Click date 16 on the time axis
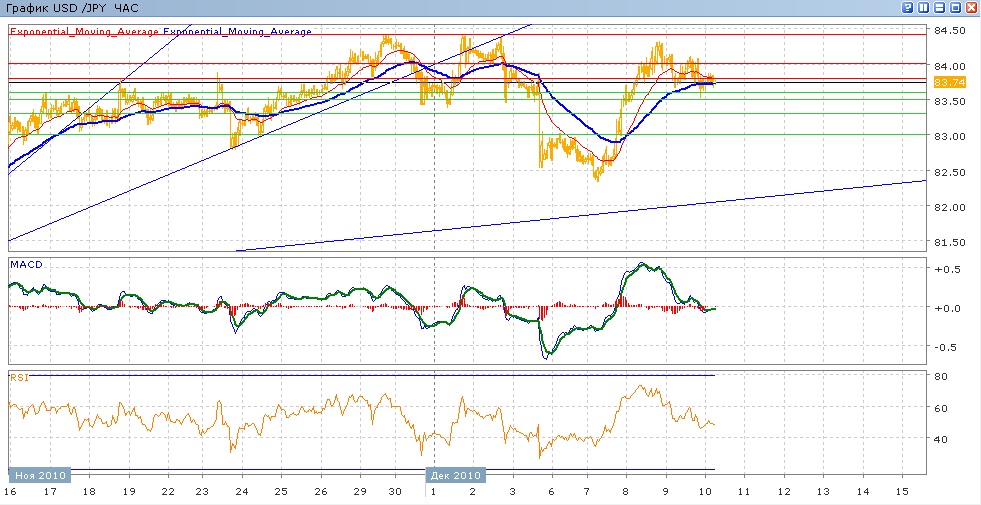The image size is (981, 505). tap(10, 493)
